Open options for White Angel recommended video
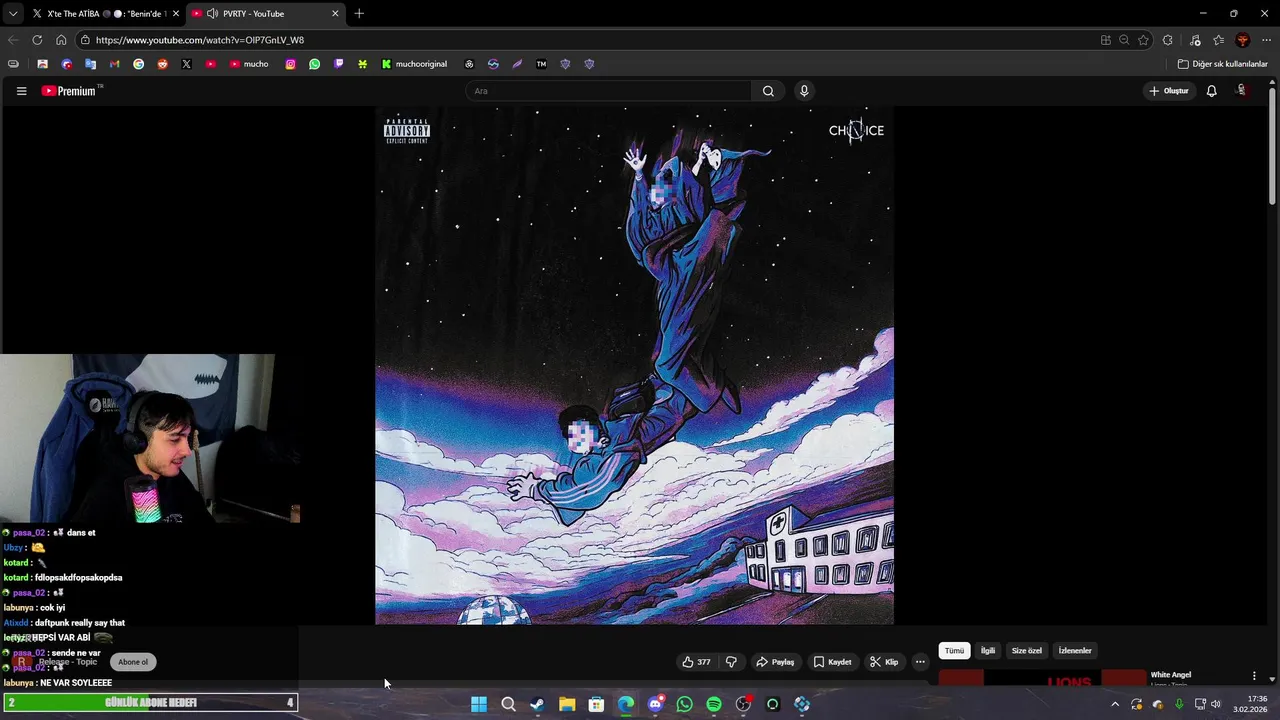This screenshot has width=1280, height=720. (1254, 676)
